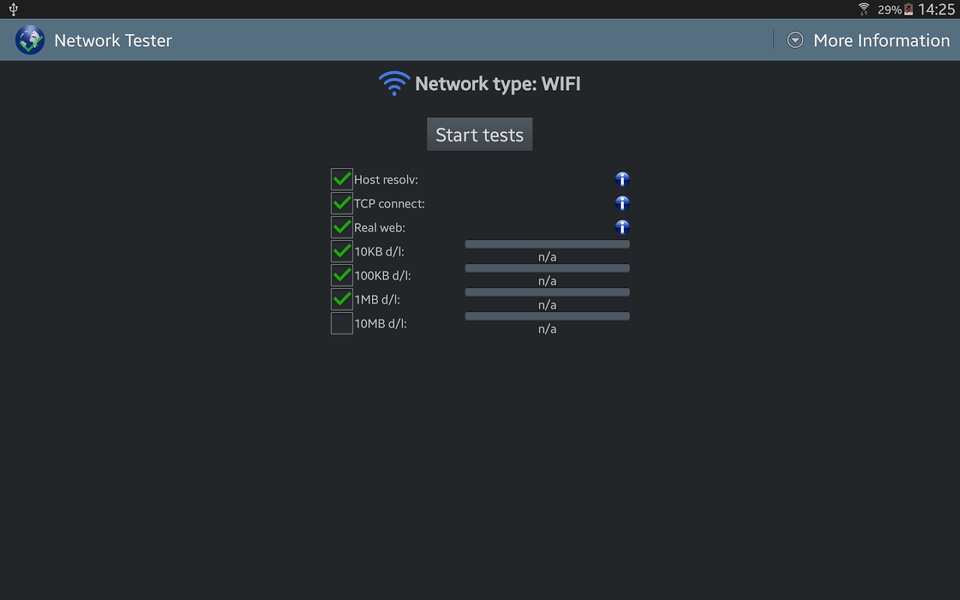
Task: Tap the 29% battery percentage text
Action: [889, 10]
